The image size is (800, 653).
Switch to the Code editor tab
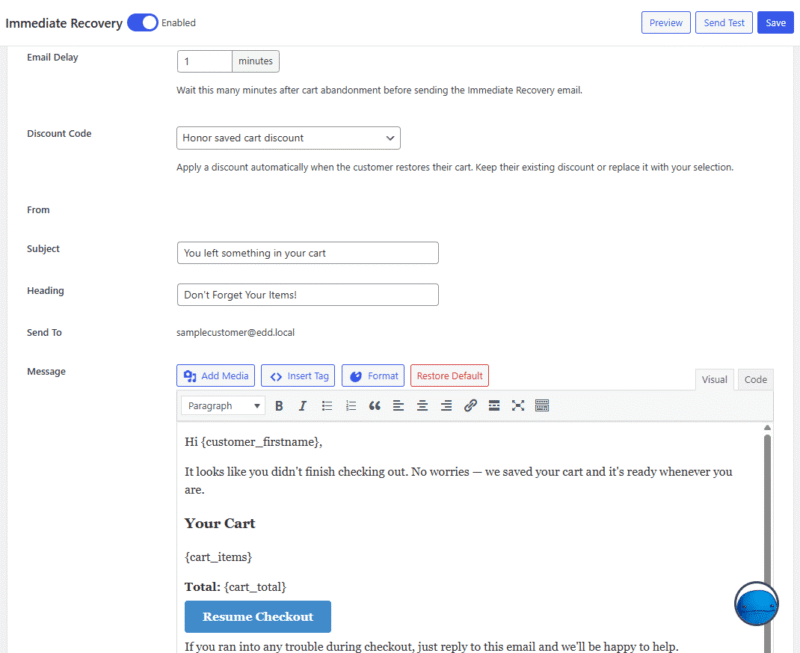[x=755, y=380]
